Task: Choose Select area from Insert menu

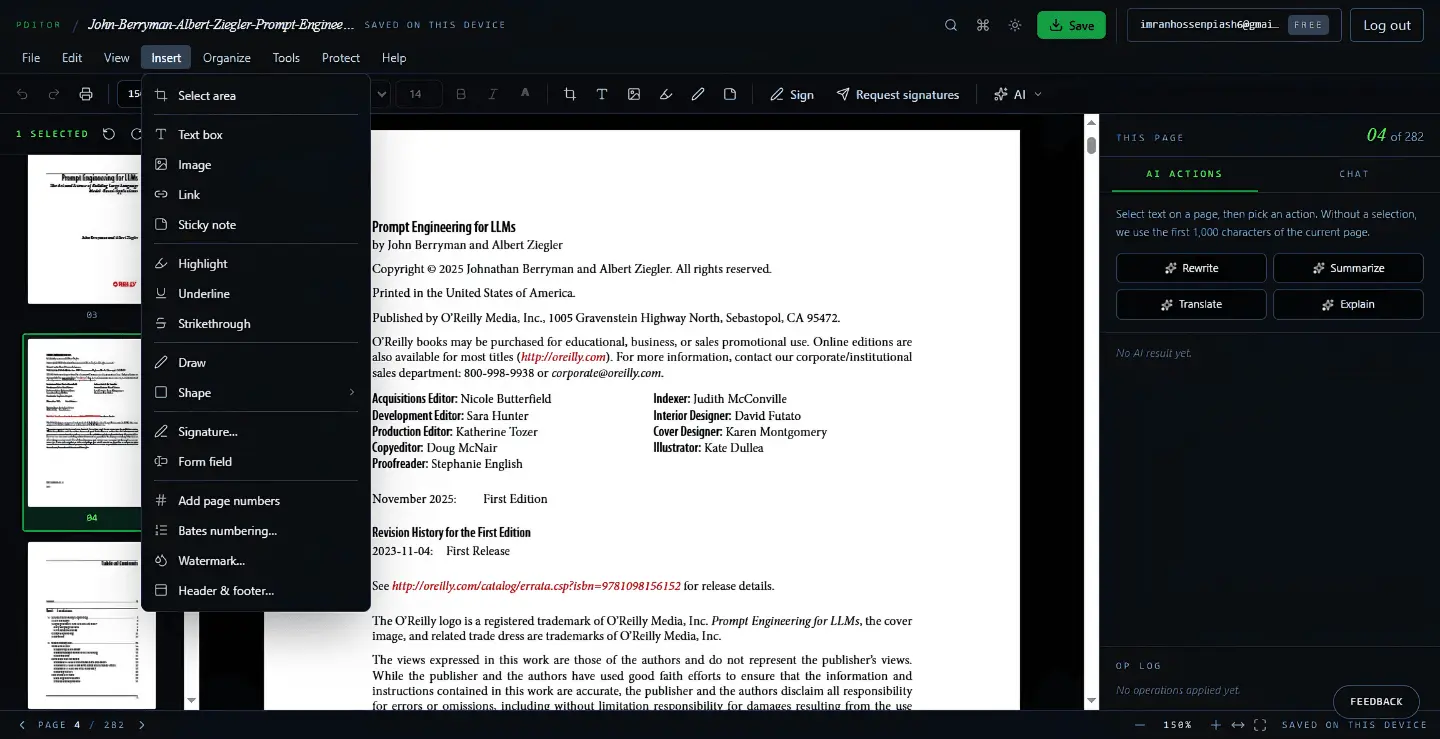Action: (x=256, y=96)
